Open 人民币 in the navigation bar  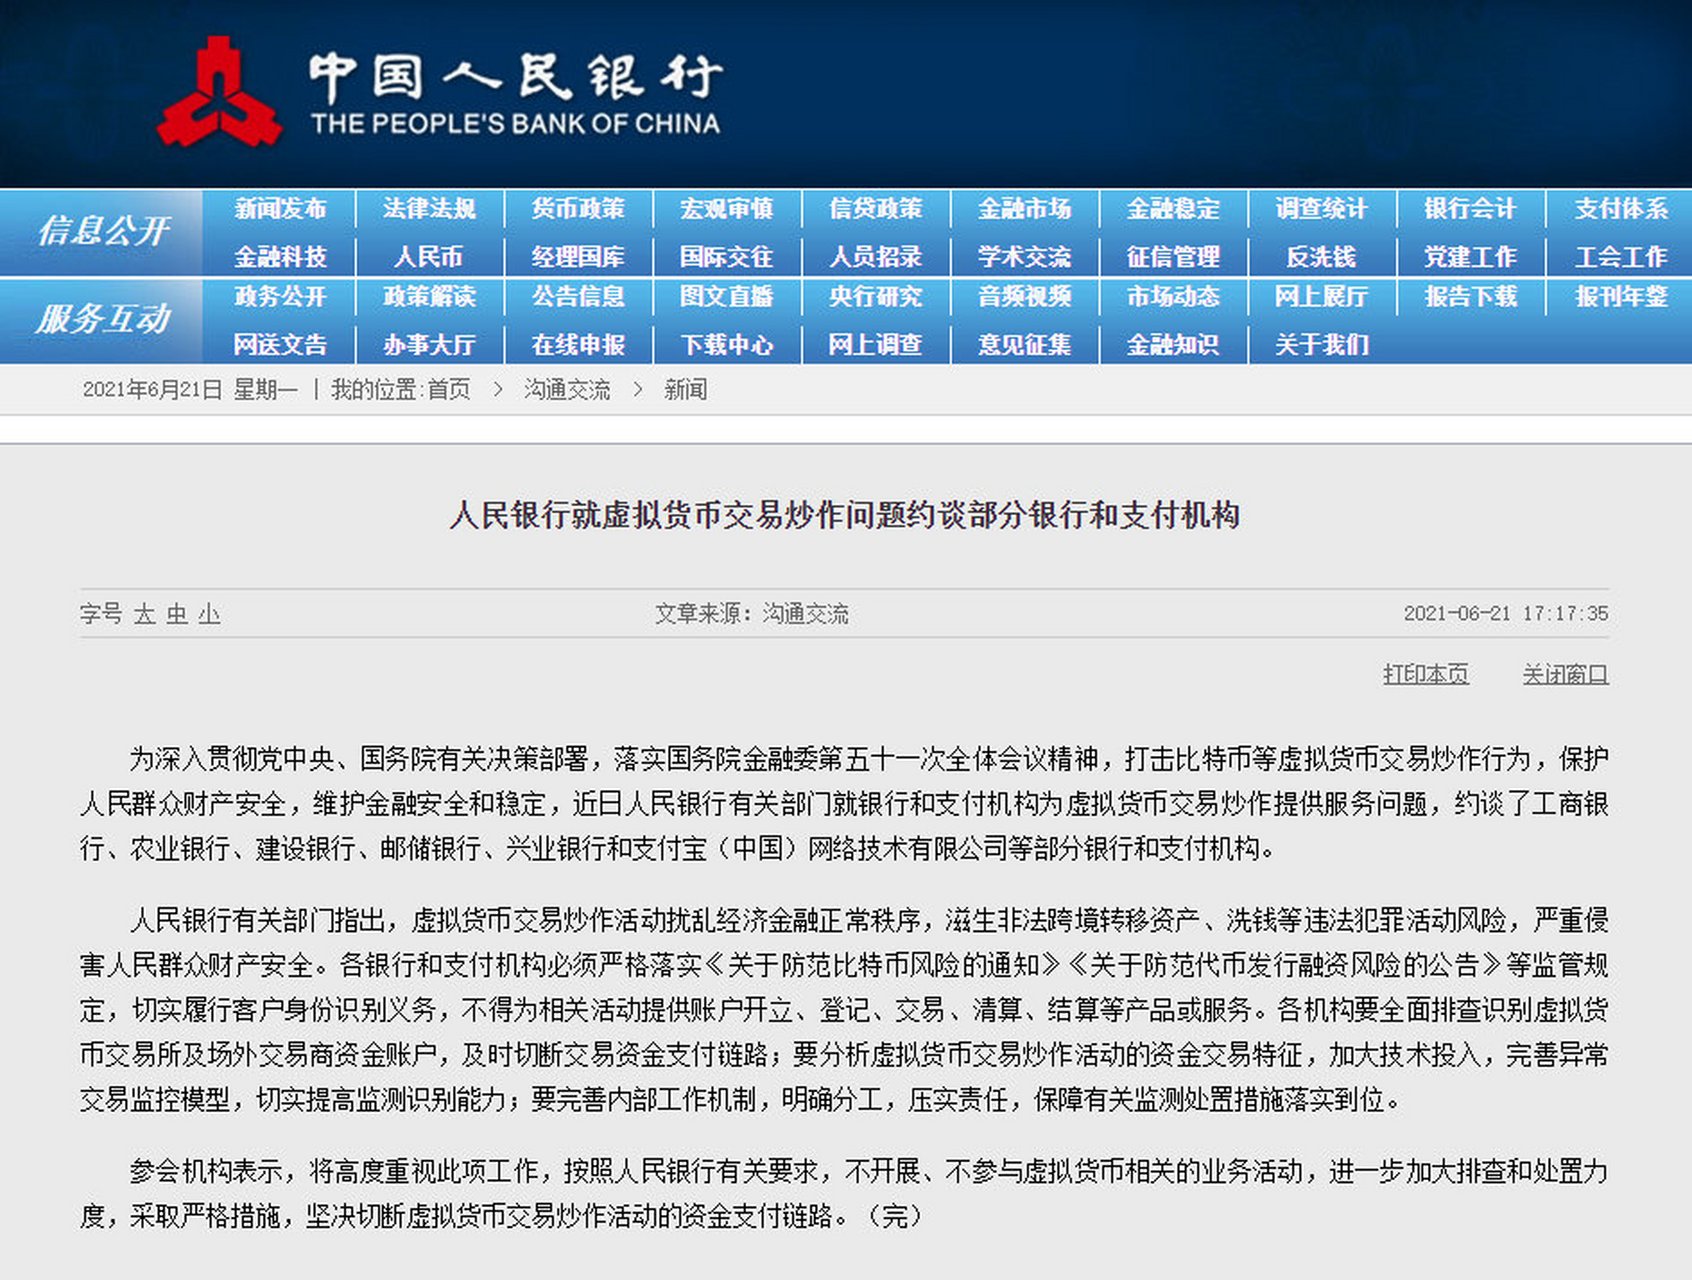tap(429, 257)
